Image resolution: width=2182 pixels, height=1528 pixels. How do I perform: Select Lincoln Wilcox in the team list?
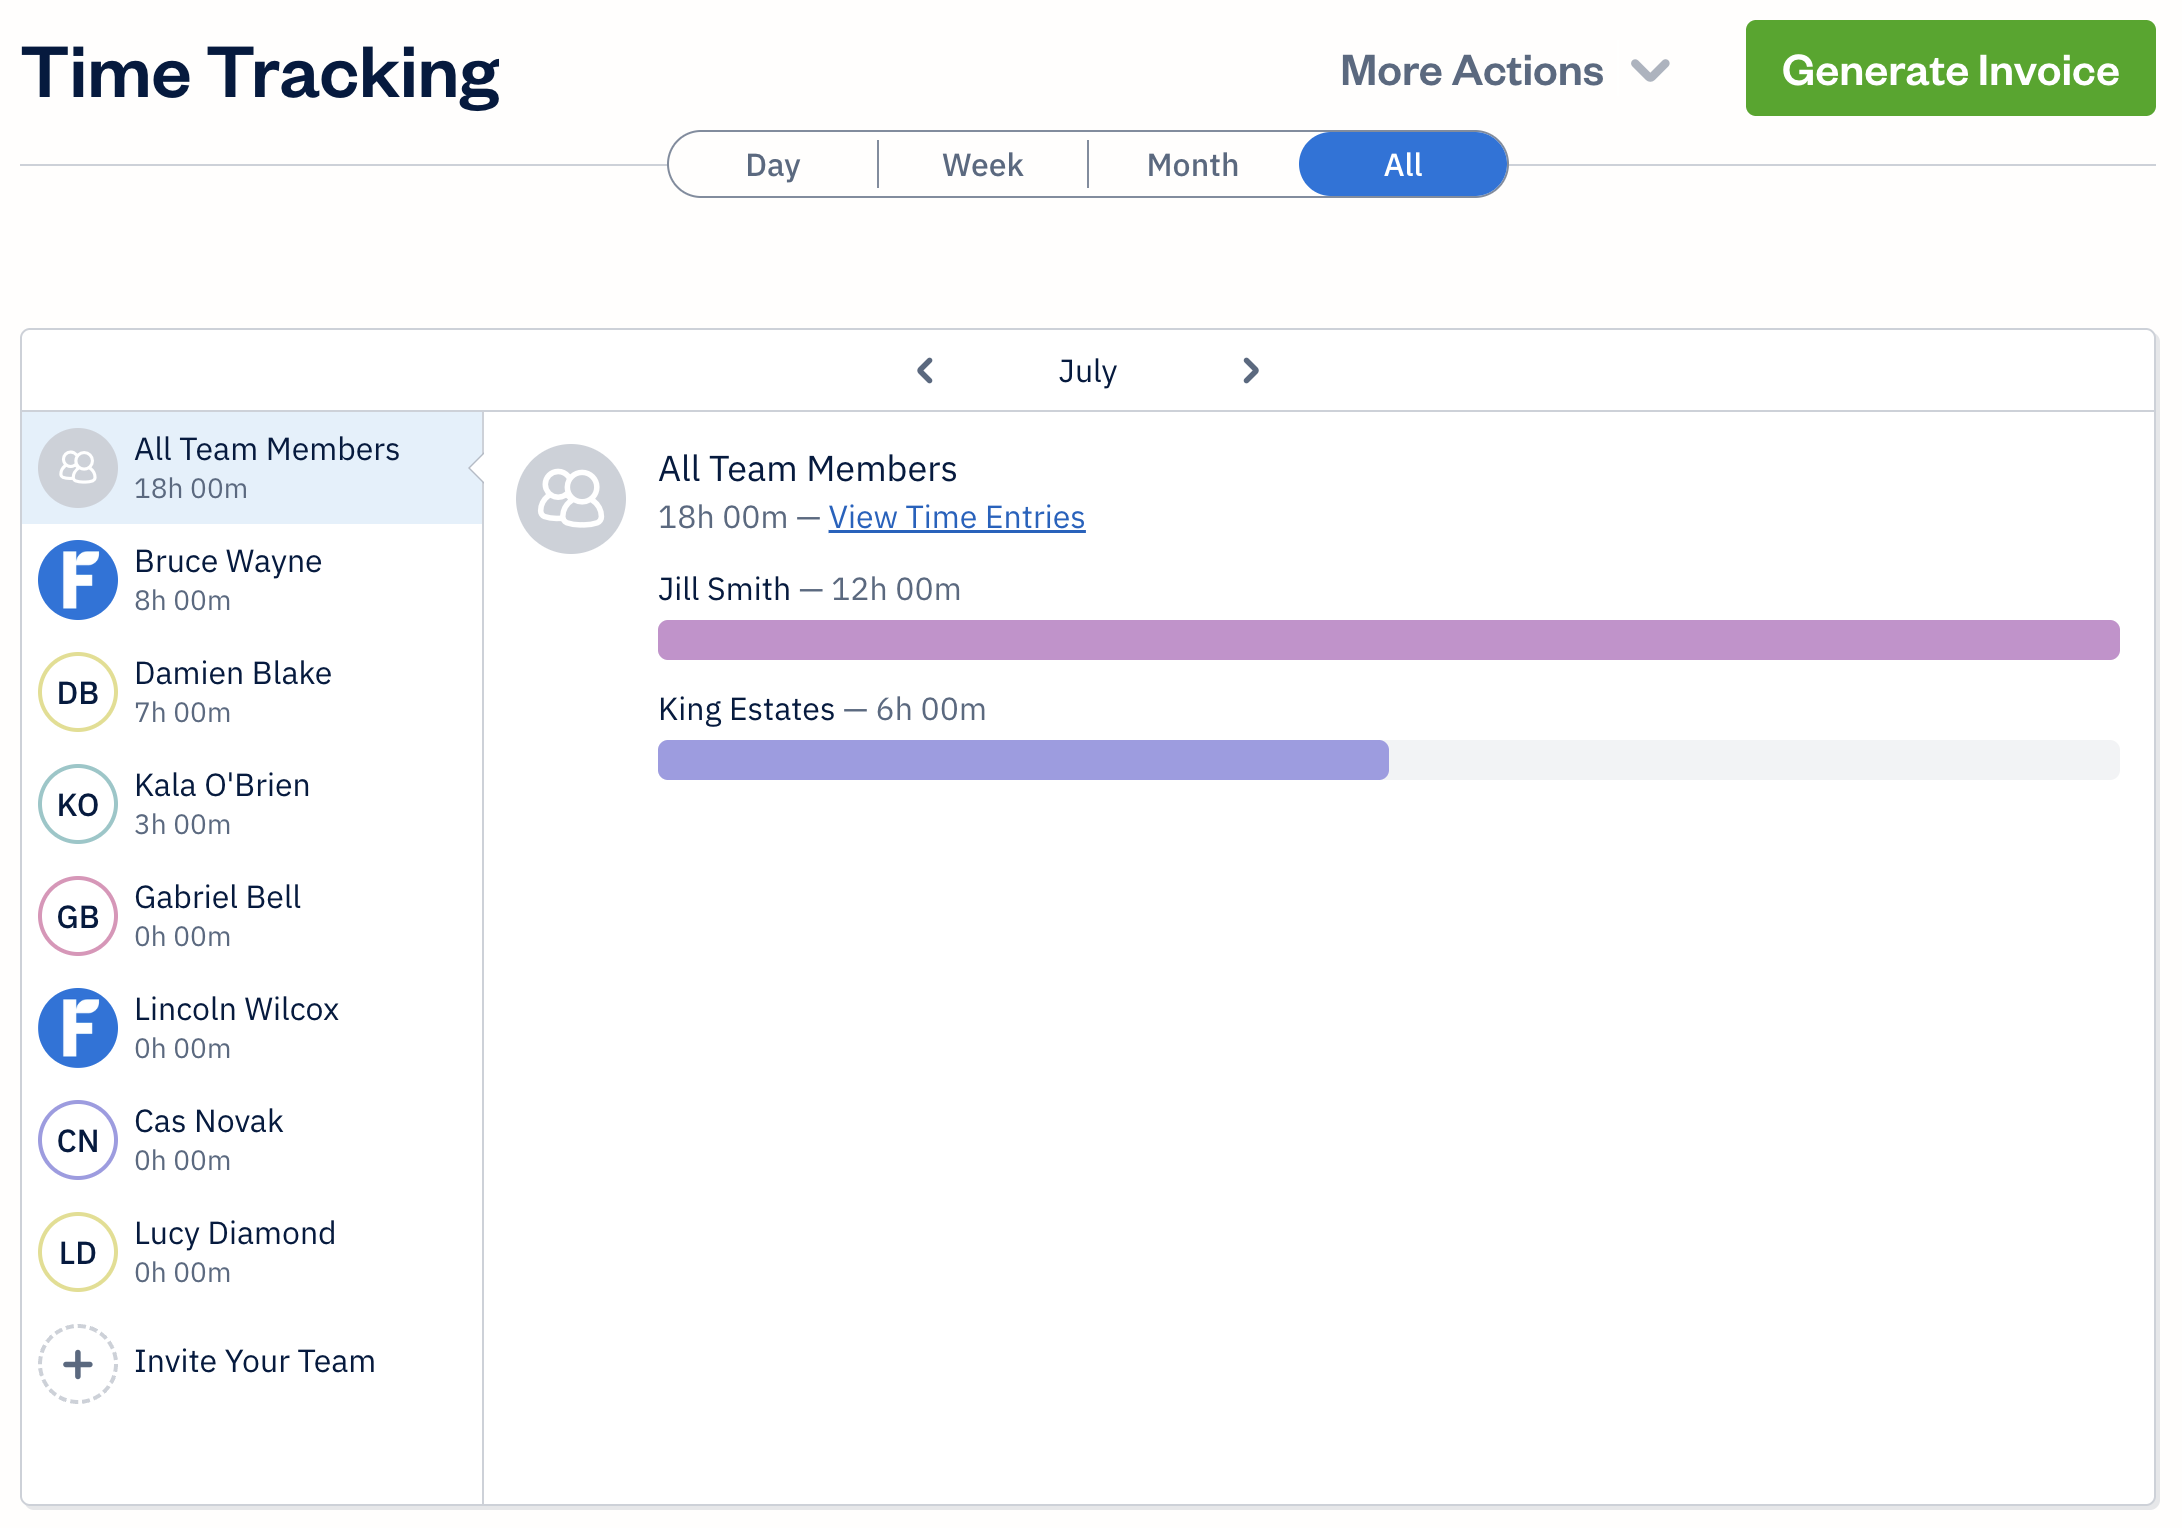(x=252, y=1027)
